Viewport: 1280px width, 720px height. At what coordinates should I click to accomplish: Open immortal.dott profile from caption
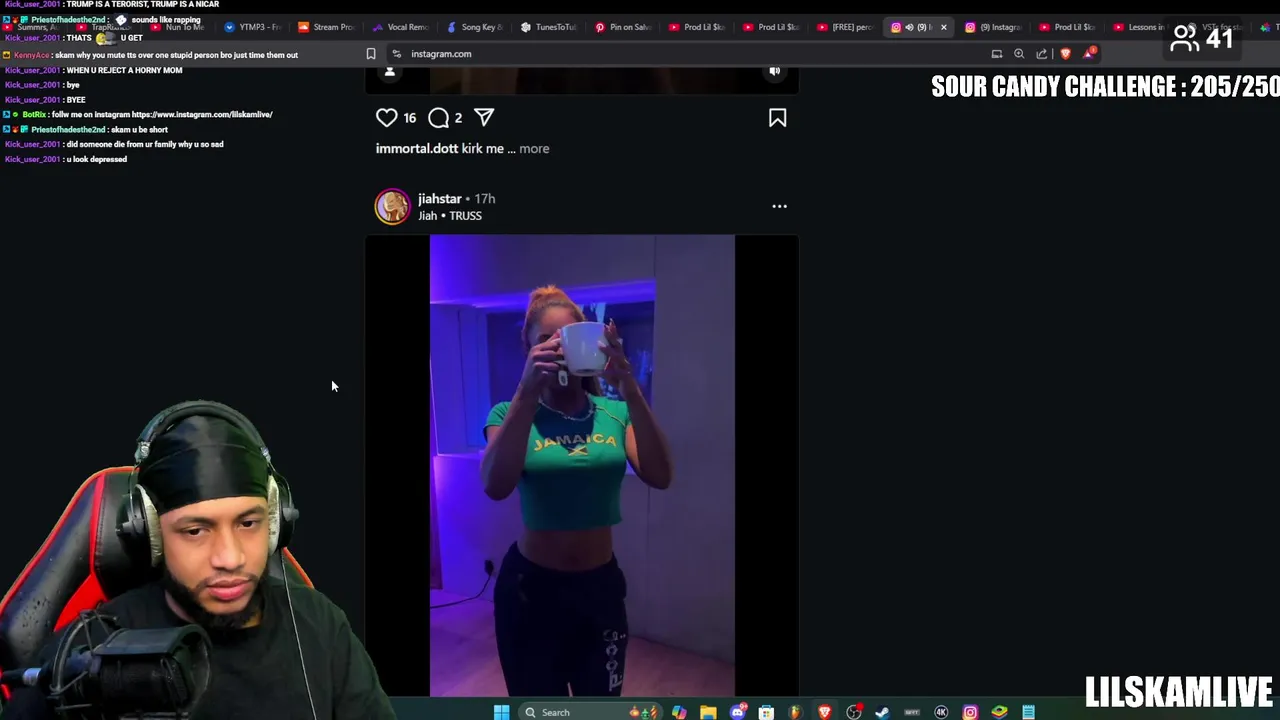click(417, 148)
